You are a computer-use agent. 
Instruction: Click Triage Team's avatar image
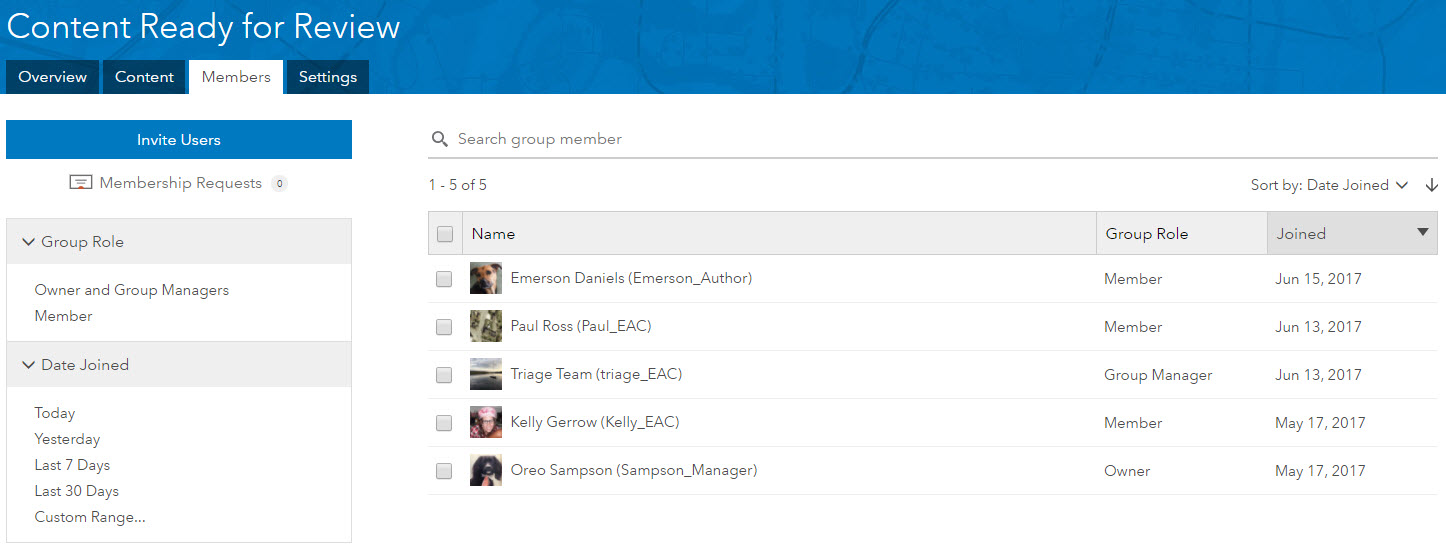[x=486, y=375]
